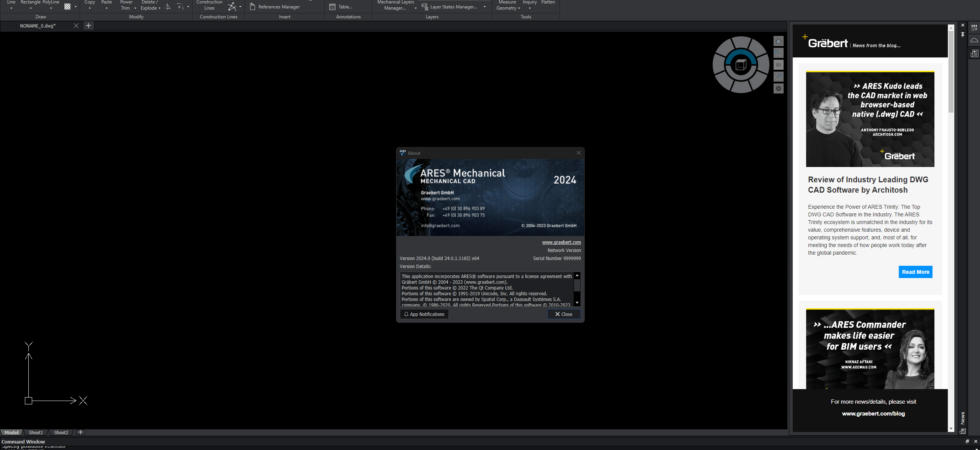Open Measure Geometry dropdown
The image size is (980, 450).
coord(508,6)
